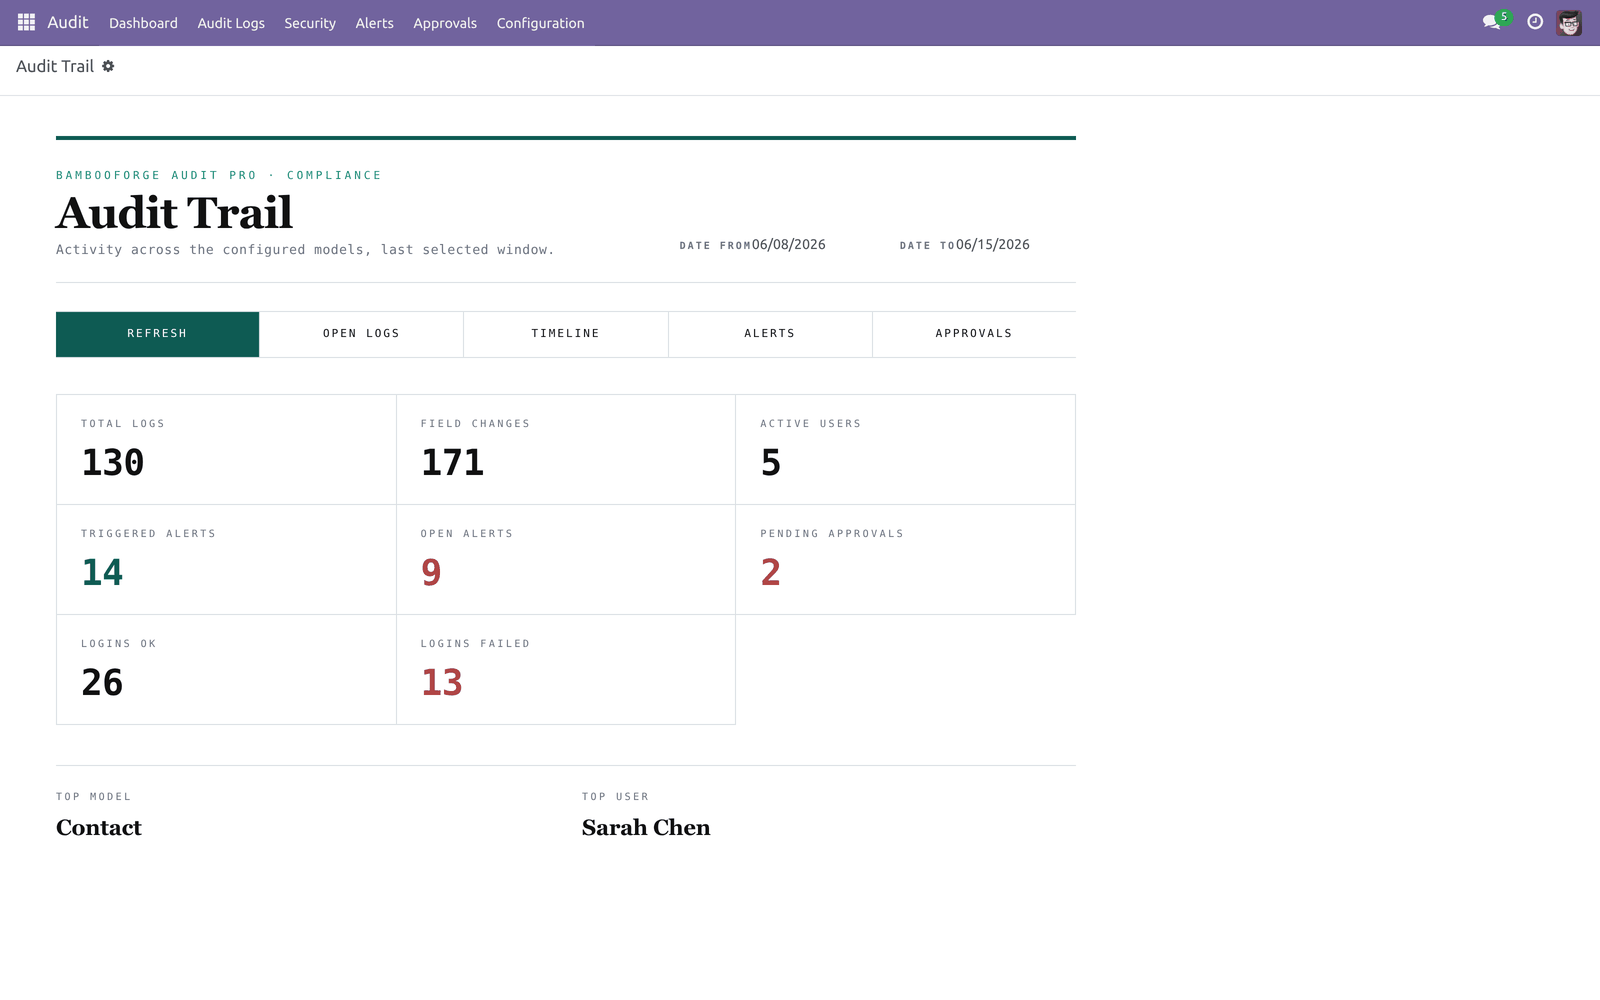Edit the Date To field 06/15/2026
Screen dimensions: 1600x1000
993,245
